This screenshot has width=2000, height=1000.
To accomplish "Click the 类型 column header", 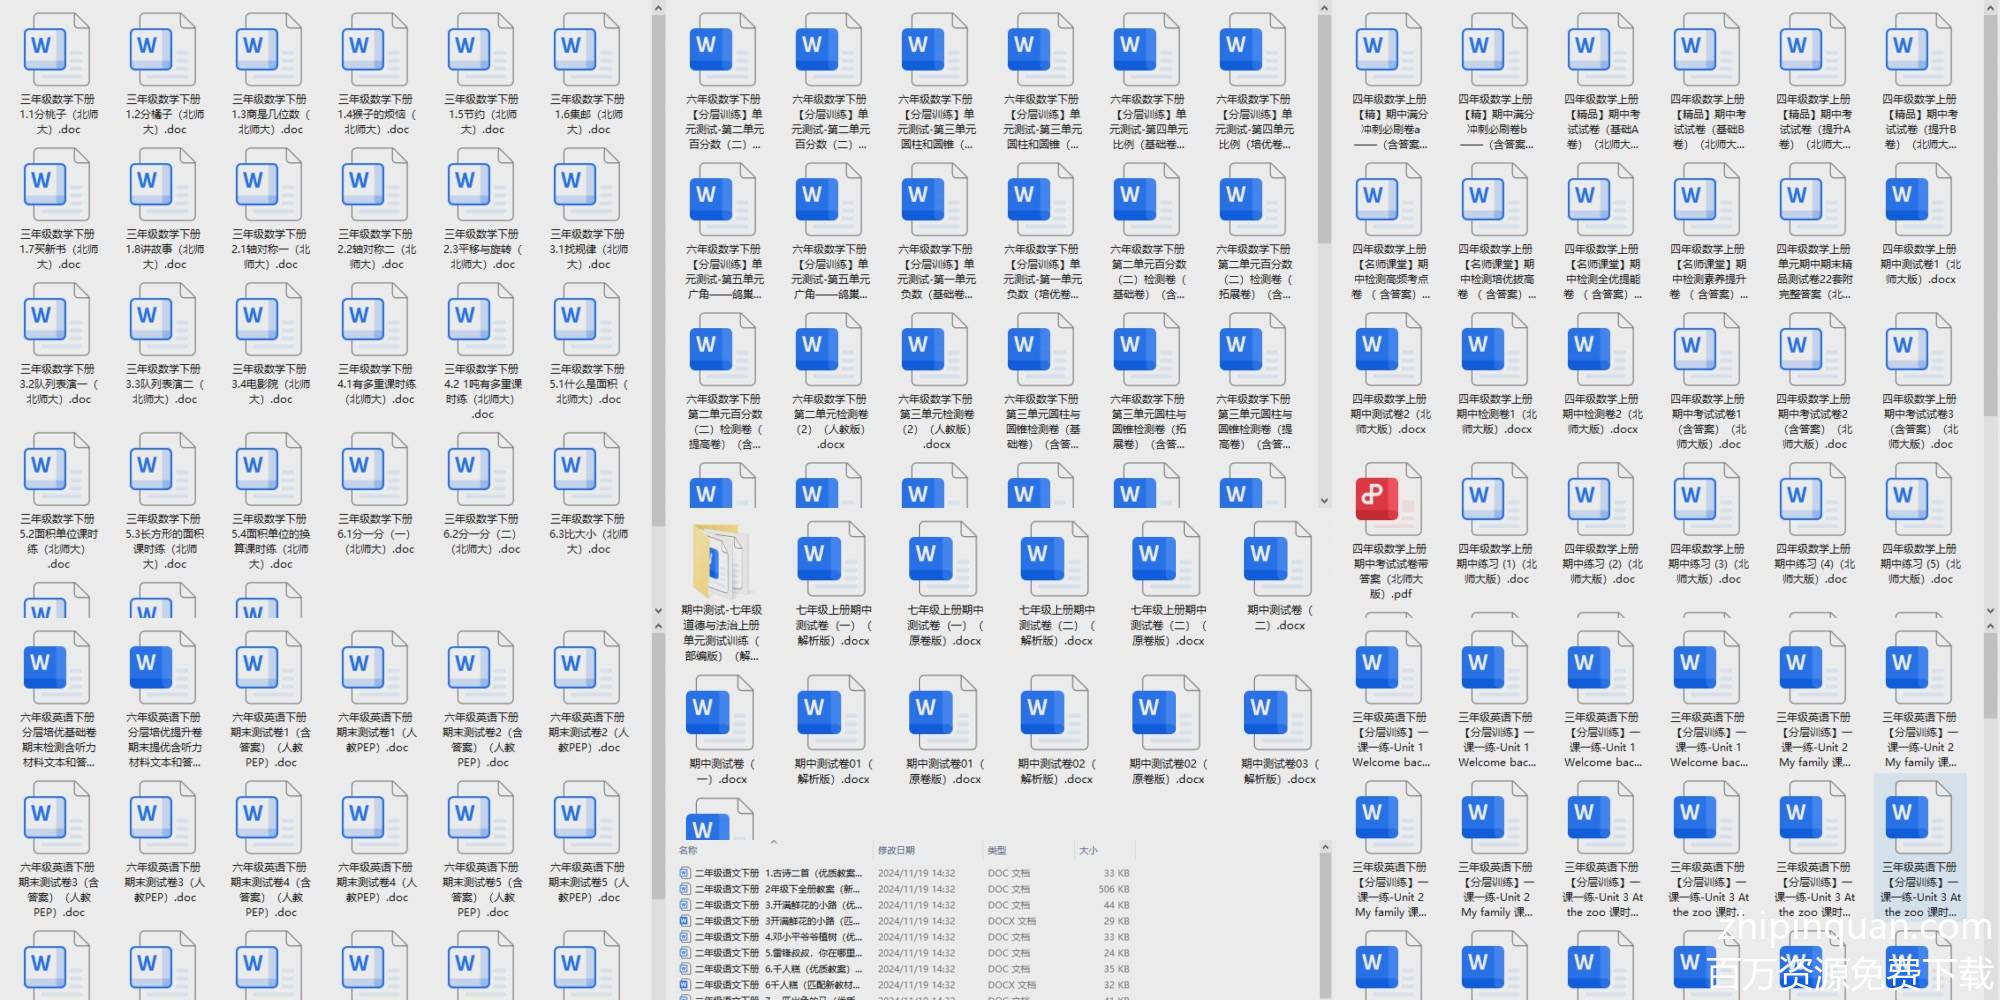I will 997,851.
